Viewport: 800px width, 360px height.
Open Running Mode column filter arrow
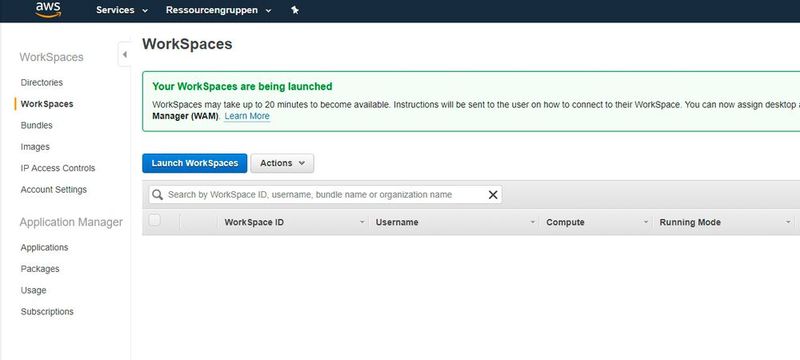pyautogui.click(x=788, y=222)
